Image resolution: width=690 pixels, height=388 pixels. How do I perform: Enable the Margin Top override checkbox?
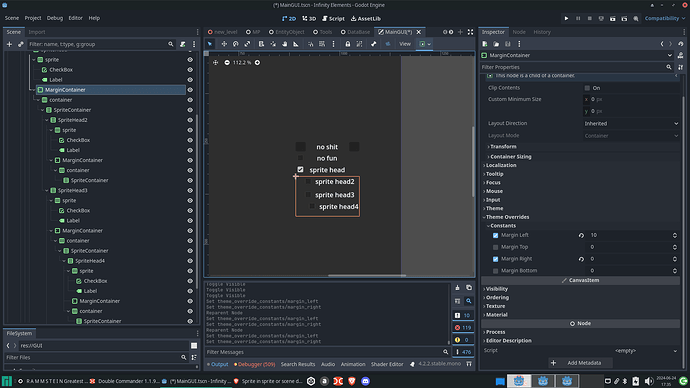(x=495, y=247)
